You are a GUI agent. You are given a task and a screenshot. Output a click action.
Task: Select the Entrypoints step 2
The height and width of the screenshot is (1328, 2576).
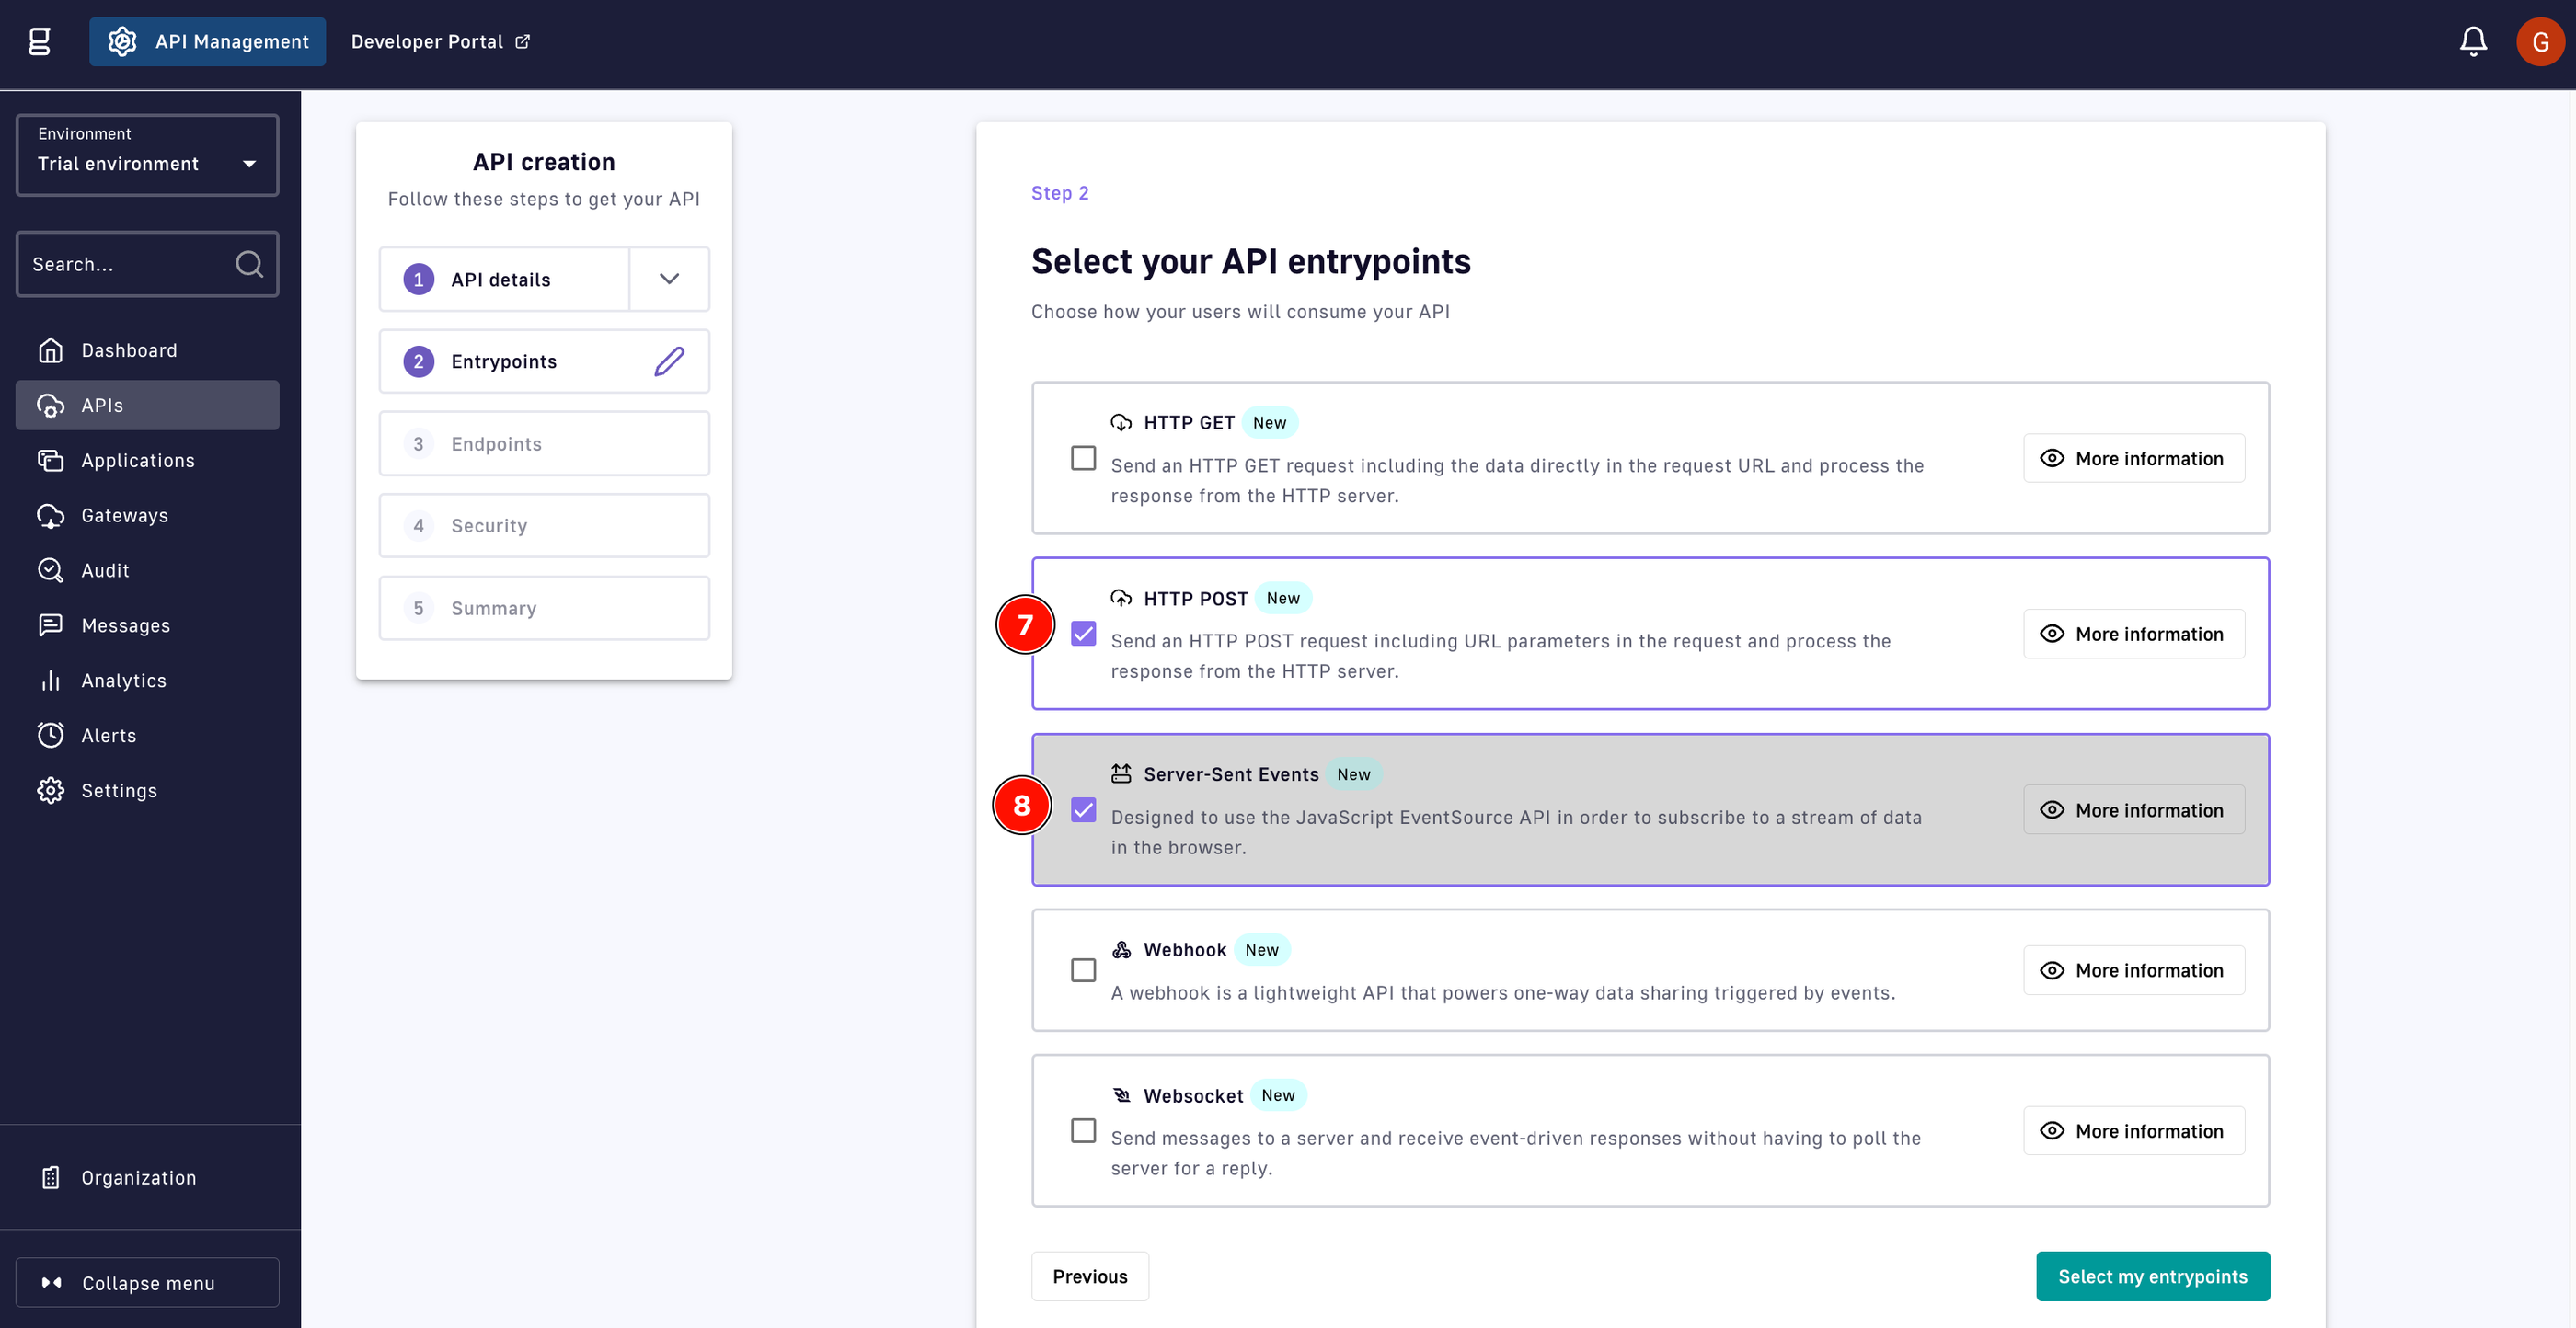[x=544, y=361]
